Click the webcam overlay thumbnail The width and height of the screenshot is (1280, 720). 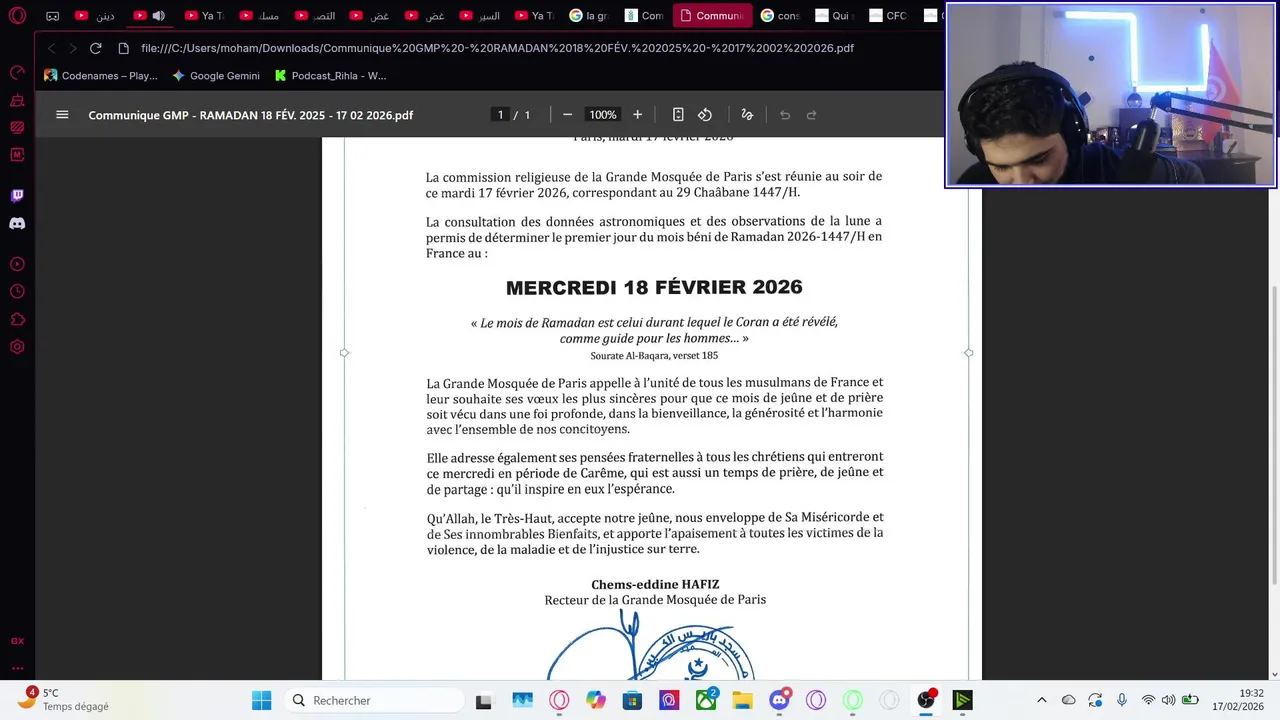(x=1110, y=95)
